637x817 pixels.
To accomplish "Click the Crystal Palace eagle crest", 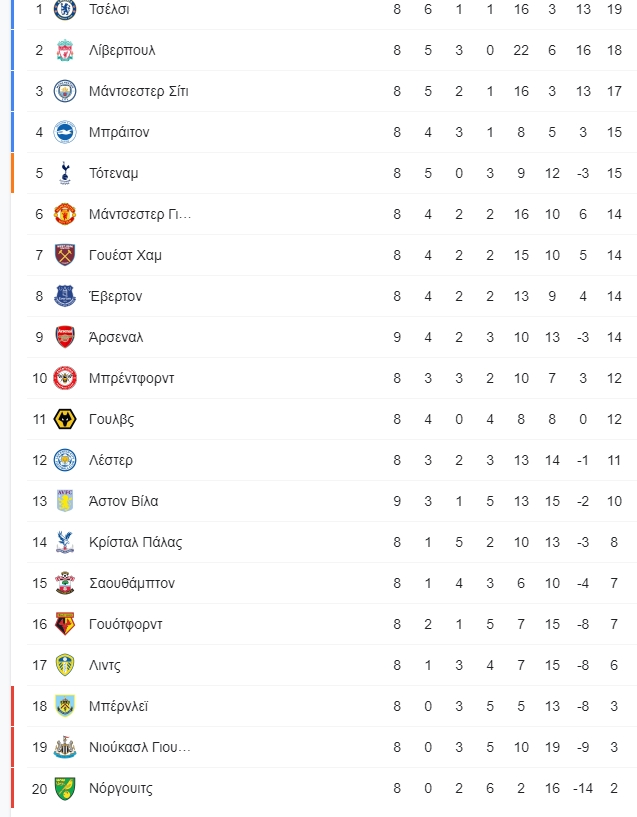I will [65, 542].
